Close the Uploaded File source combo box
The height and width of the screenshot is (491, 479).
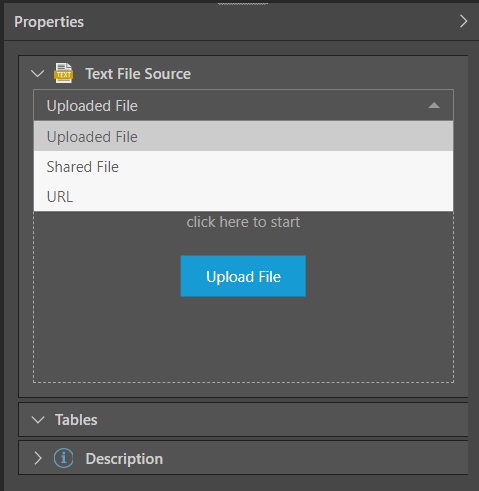243,105
